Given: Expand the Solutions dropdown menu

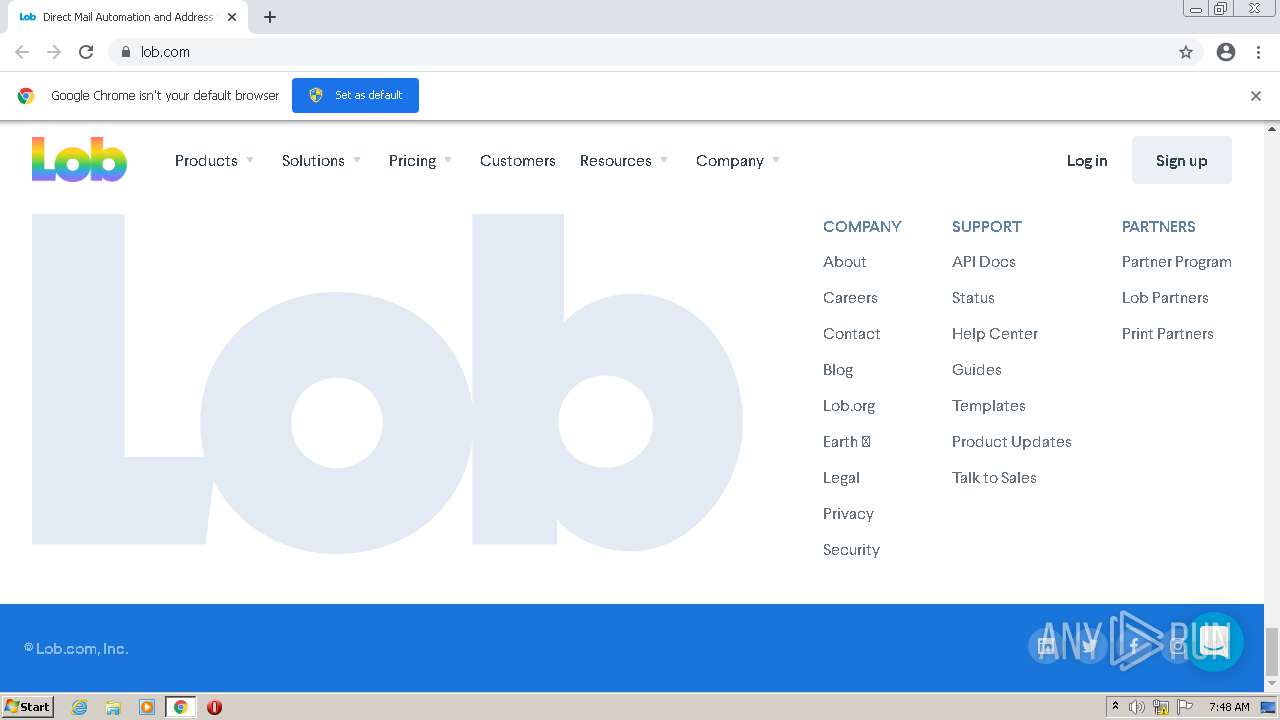Looking at the screenshot, I should (x=321, y=160).
